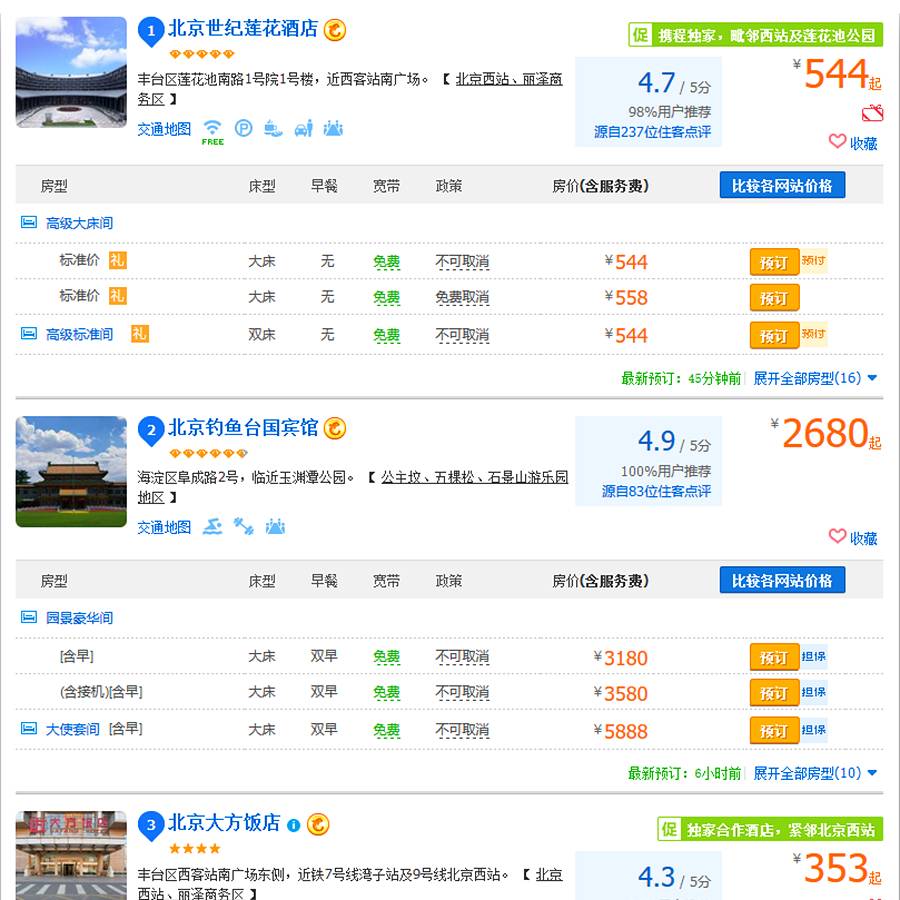Click the swimming pool icon for 北京钓鱼台国宾馆
The image size is (900, 900).
tap(212, 526)
